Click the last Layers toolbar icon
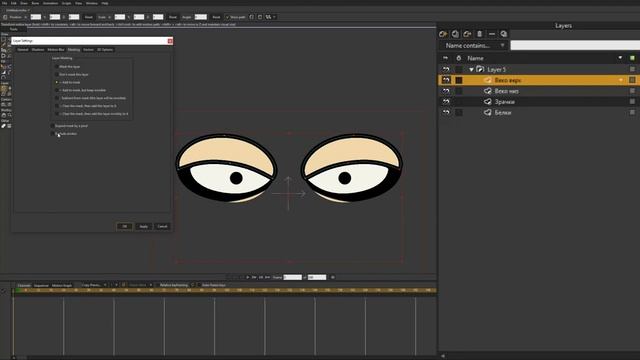640x360 pixels. [504, 34]
